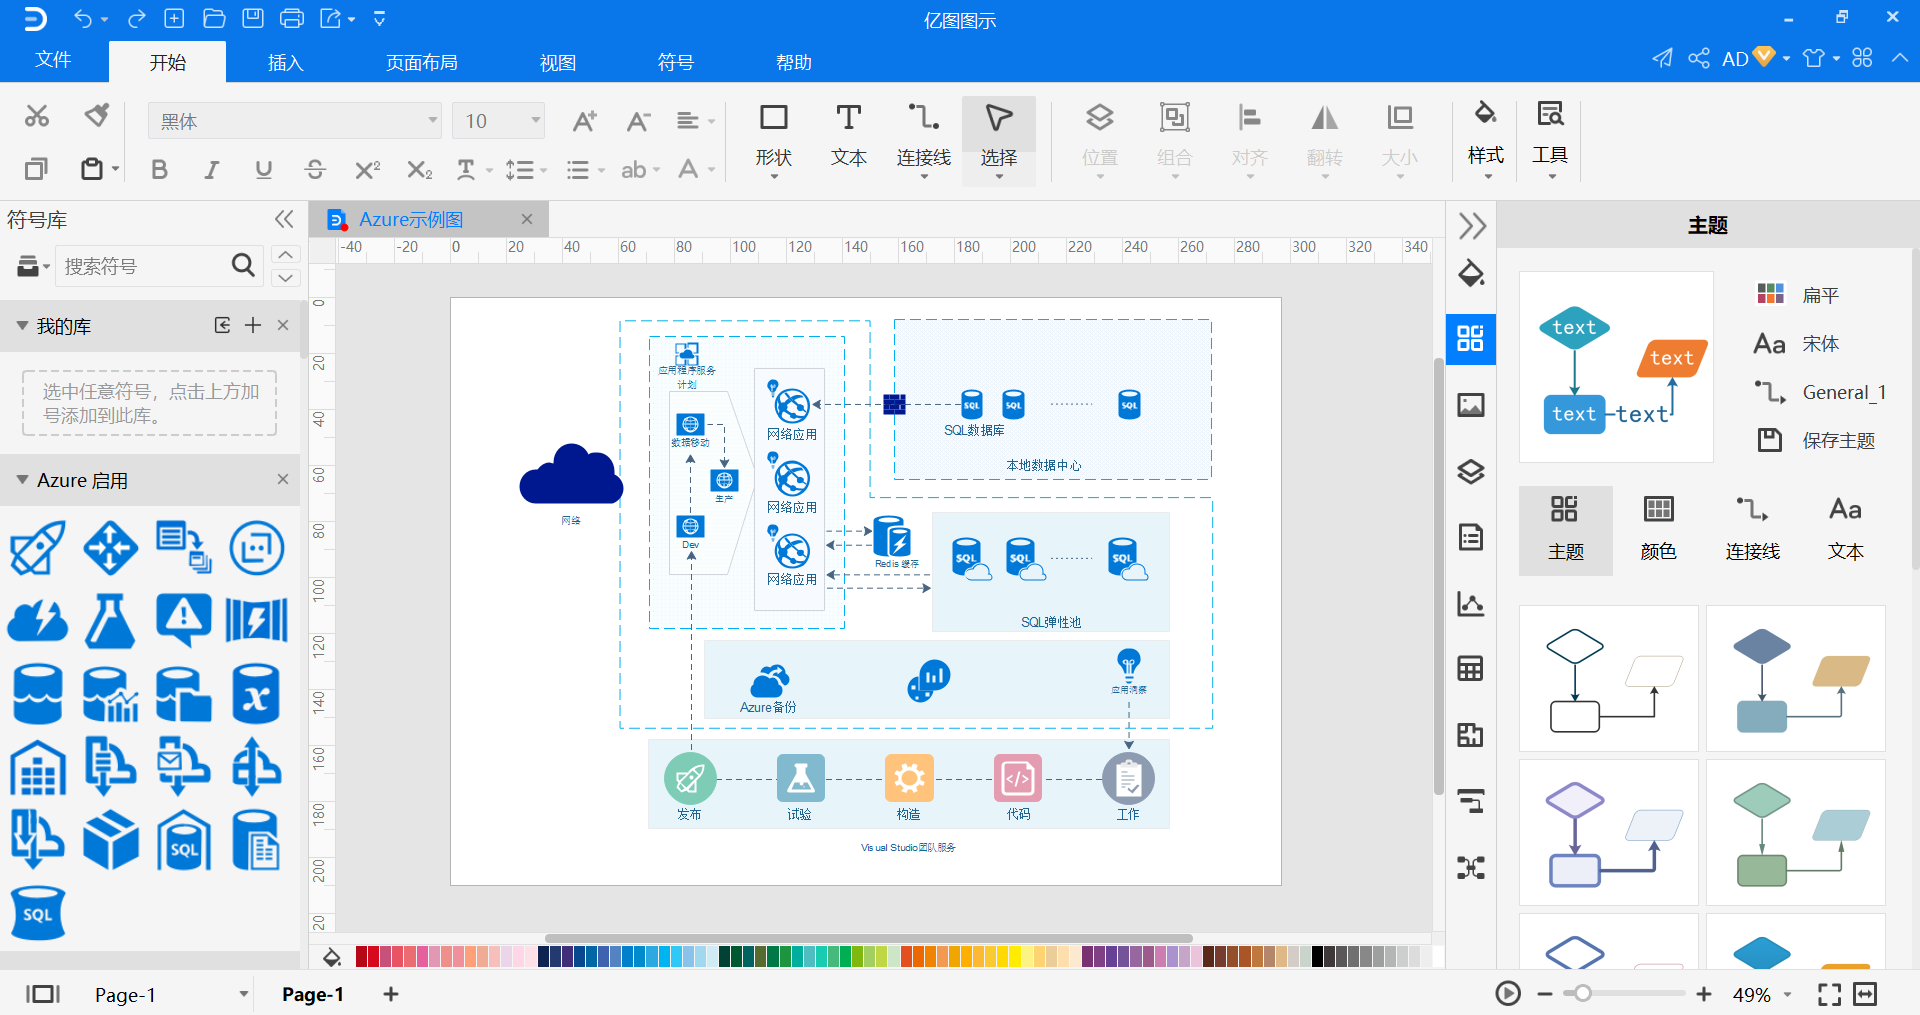Toggle italic text formatting

click(211, 170)
